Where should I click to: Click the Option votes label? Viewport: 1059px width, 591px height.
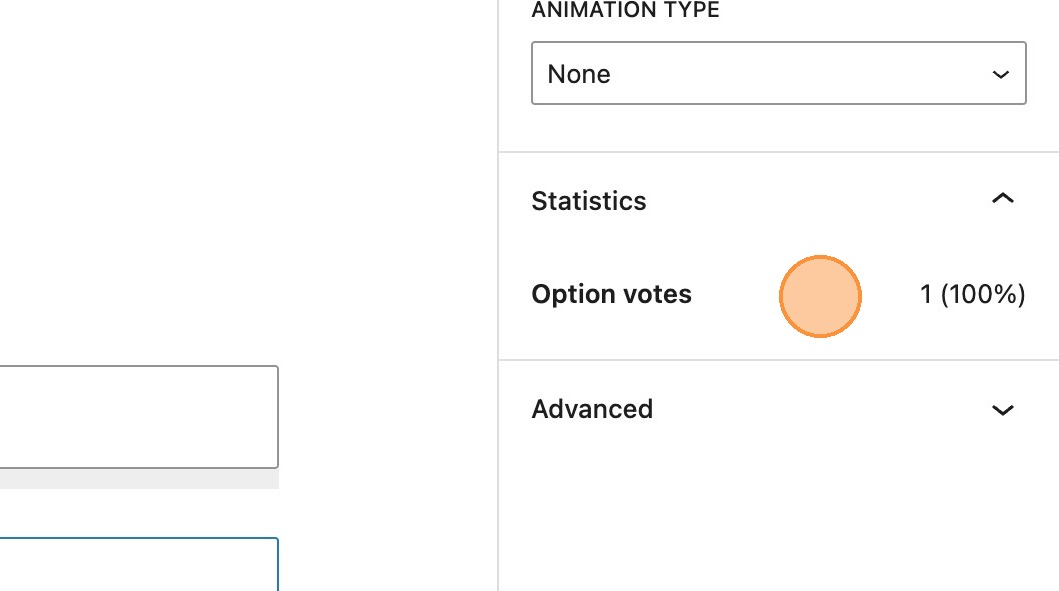click(611, 294)
